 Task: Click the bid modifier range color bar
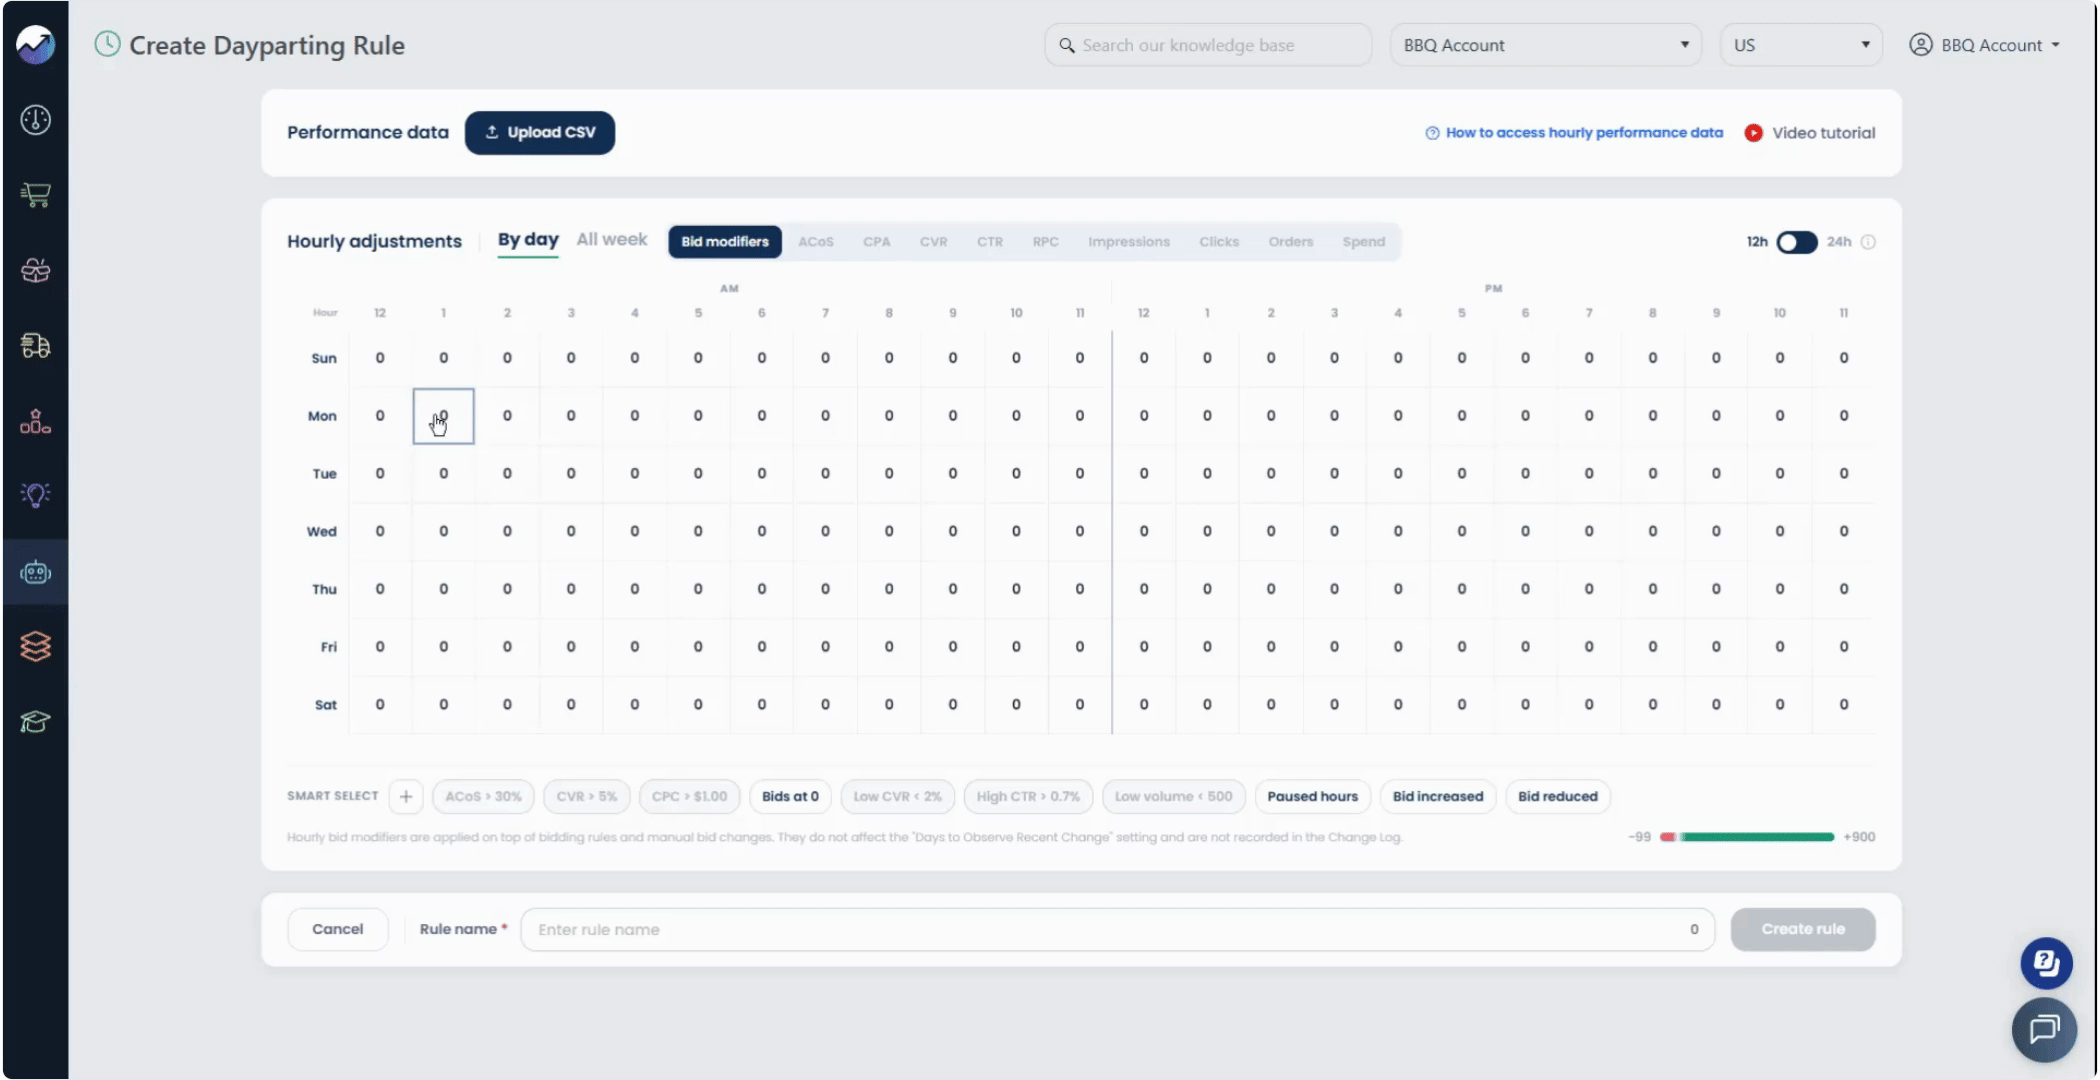click(x=1747, y=837)
